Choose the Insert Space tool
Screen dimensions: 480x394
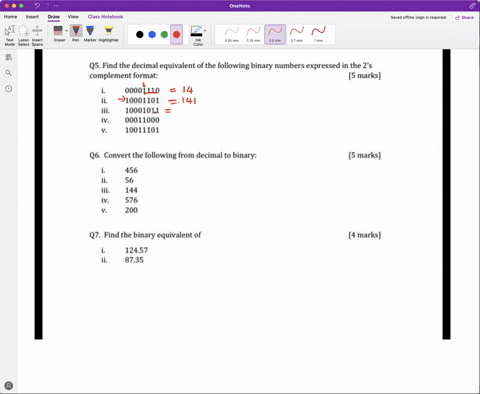tap(37, 35)
